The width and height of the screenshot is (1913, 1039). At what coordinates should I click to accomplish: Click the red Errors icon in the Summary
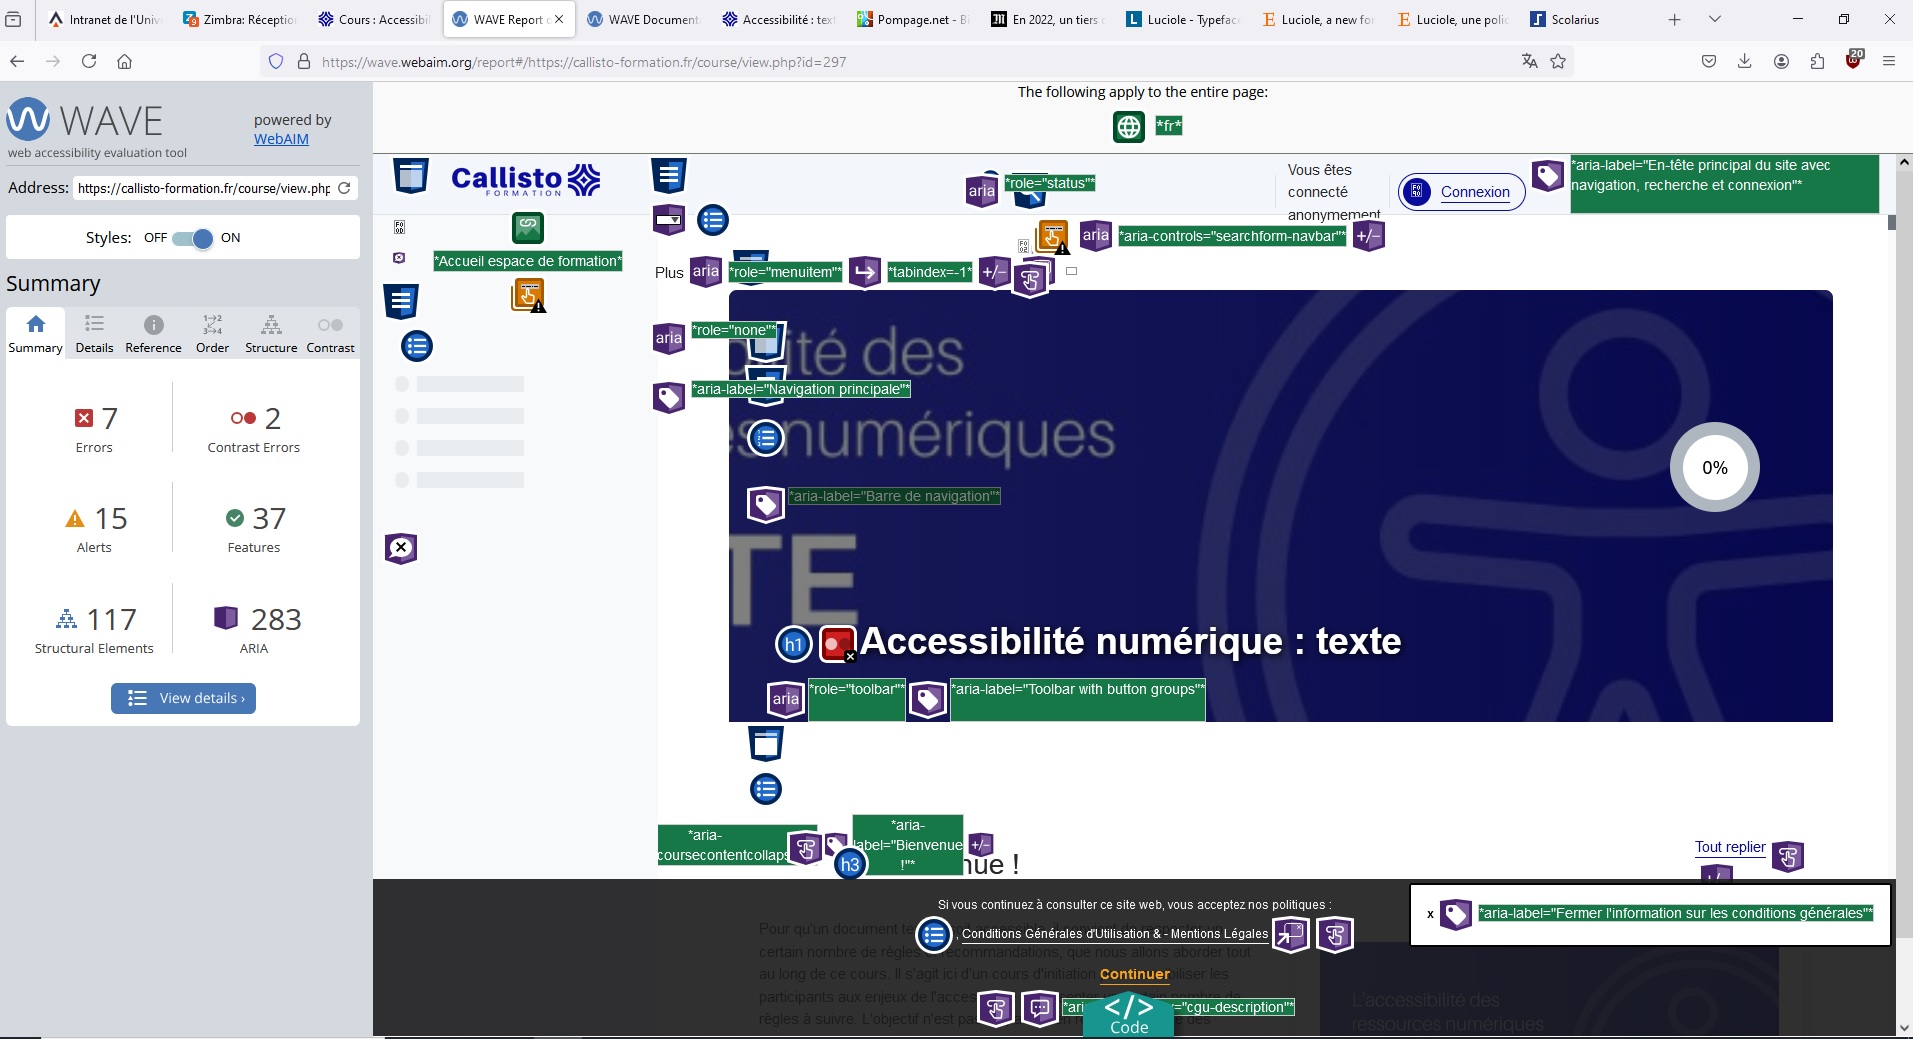(85, 417)
